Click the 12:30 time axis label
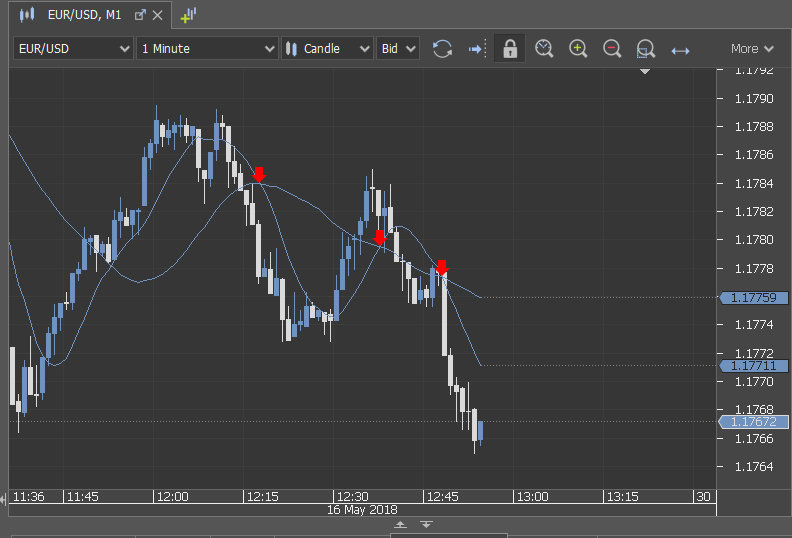This screenshot has height=538, width=792. (353, 497)
